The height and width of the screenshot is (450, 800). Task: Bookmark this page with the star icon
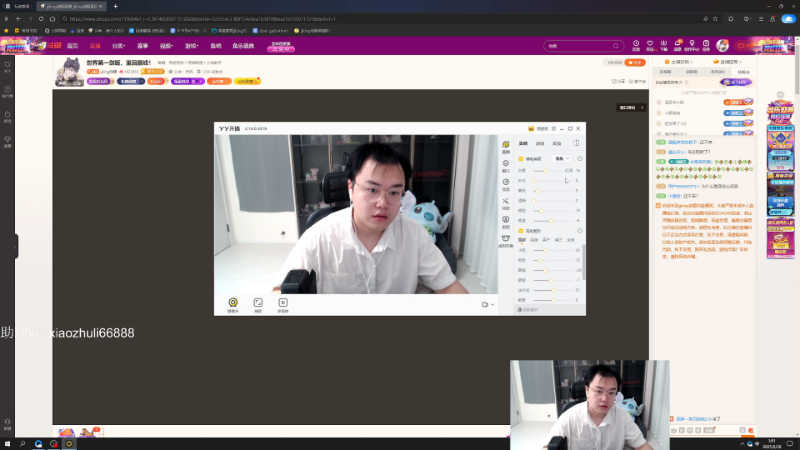pyautogui.click(x=715, y=19)
